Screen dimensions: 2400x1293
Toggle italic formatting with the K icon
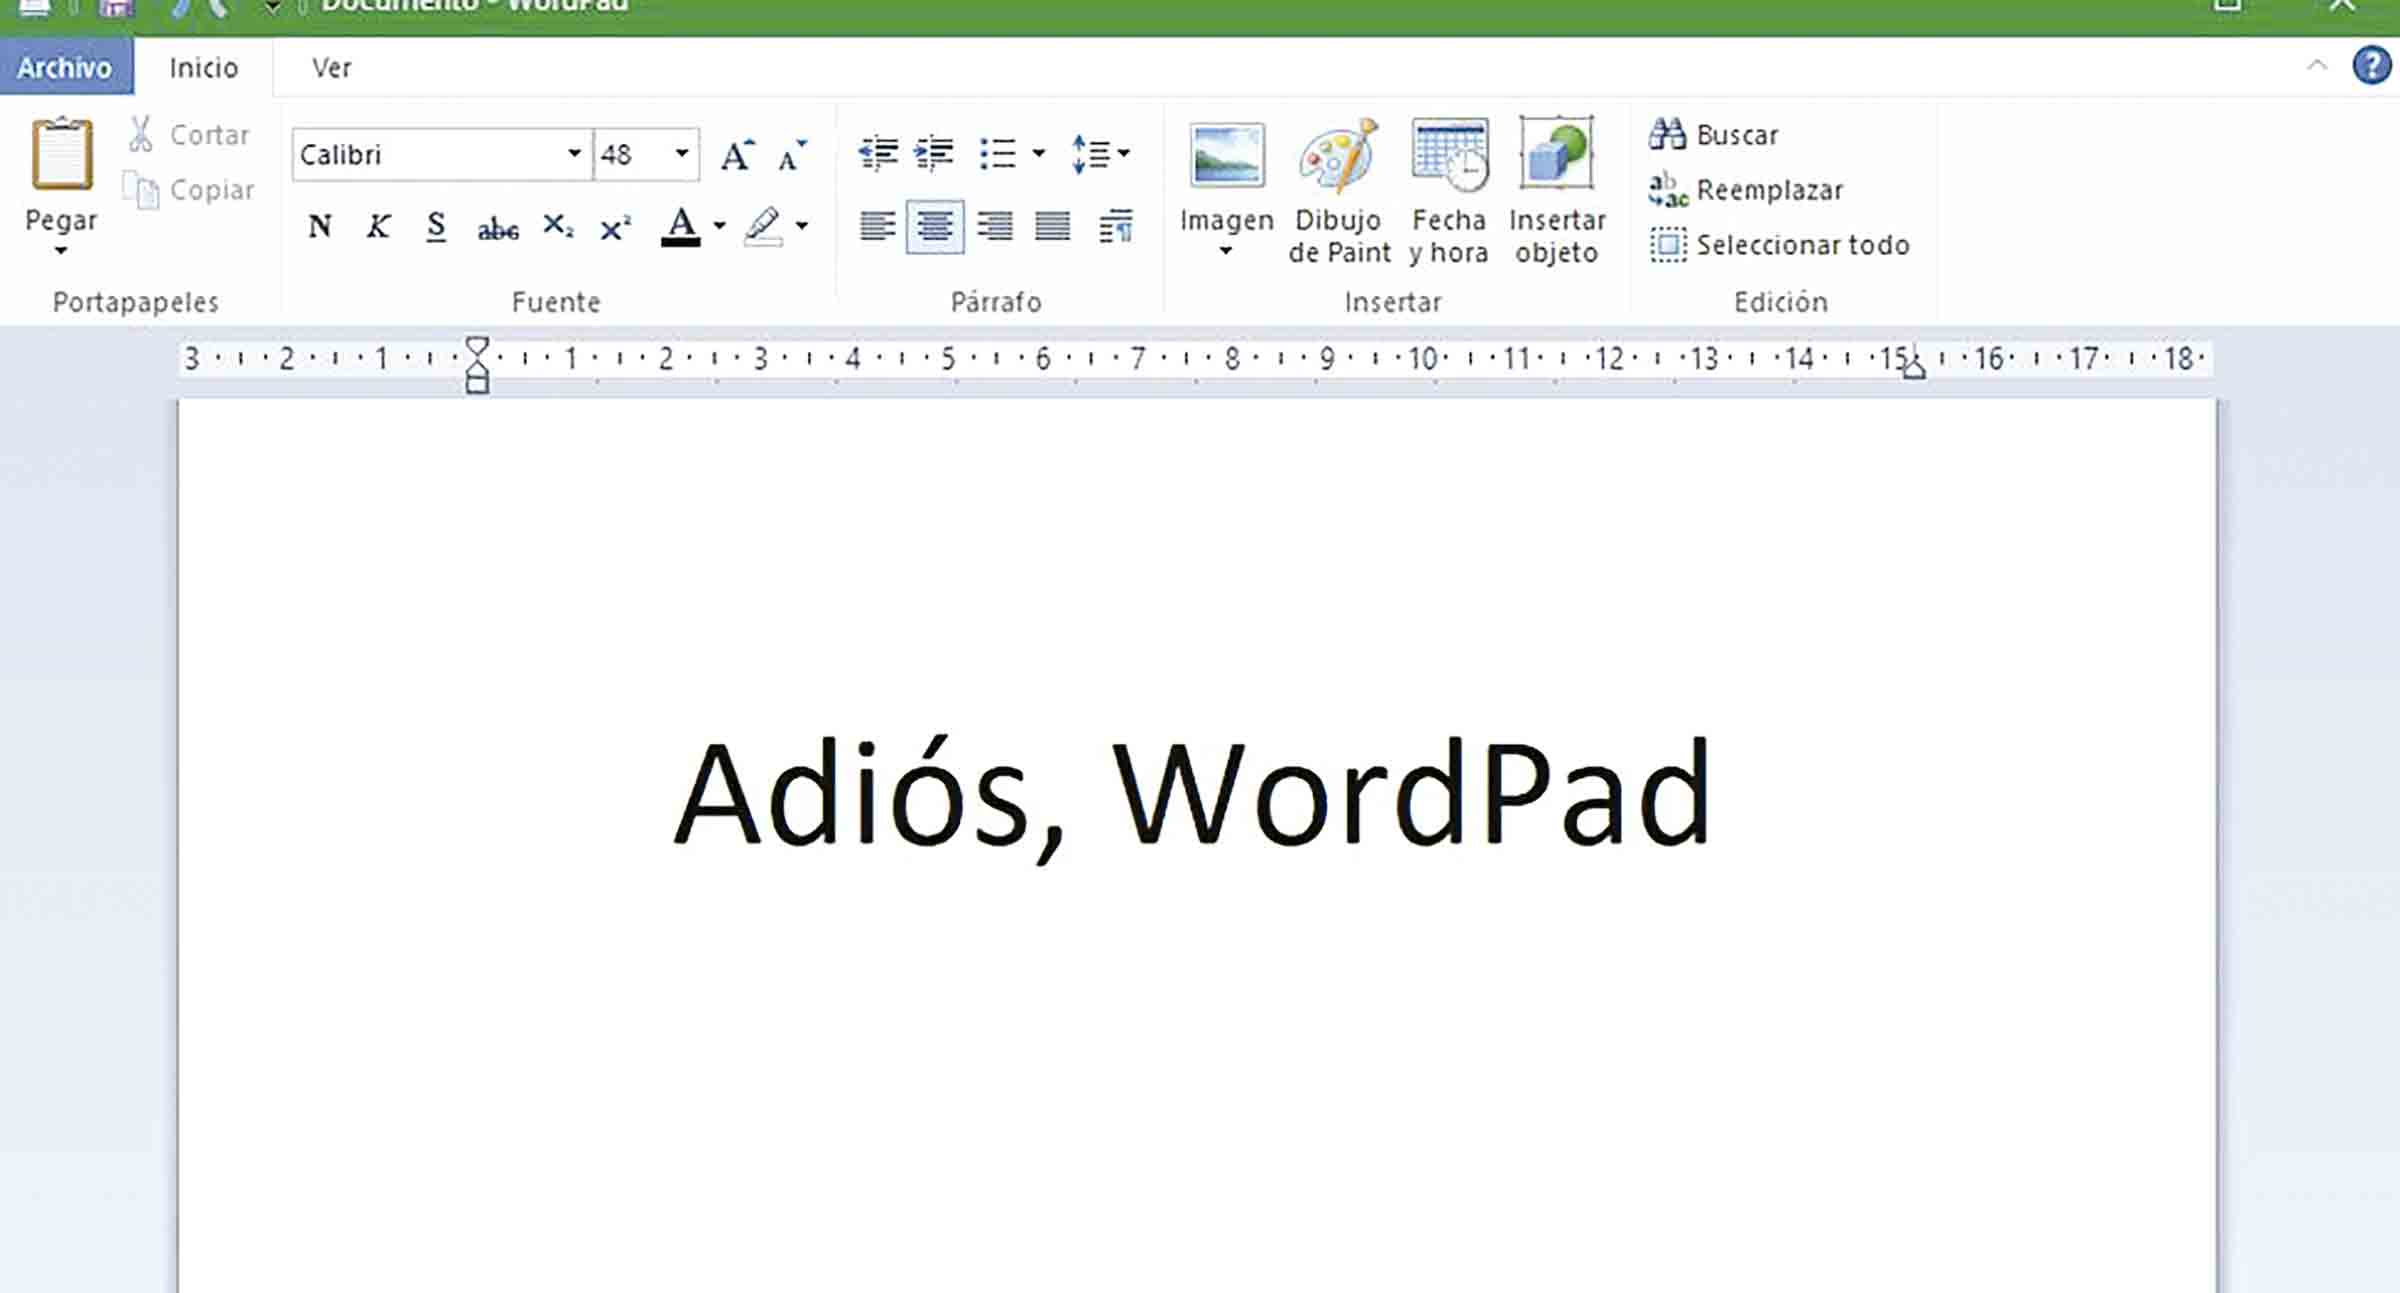pyautogui.click(x=378, y=226)
